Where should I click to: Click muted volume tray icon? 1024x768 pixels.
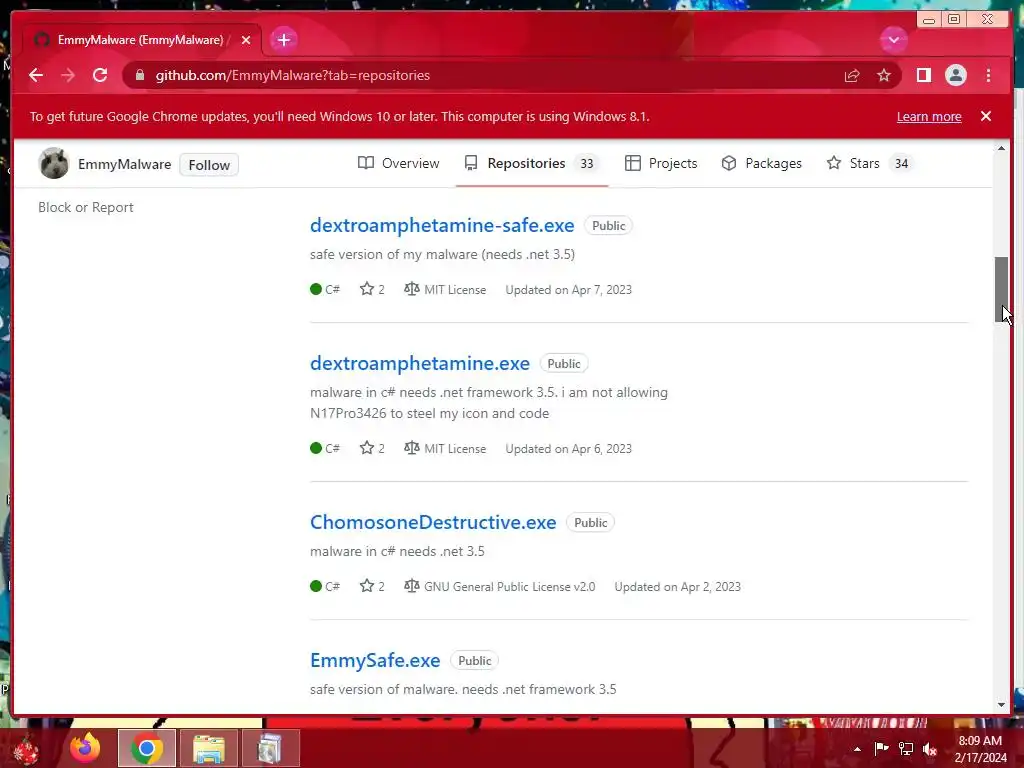[930, 749]
